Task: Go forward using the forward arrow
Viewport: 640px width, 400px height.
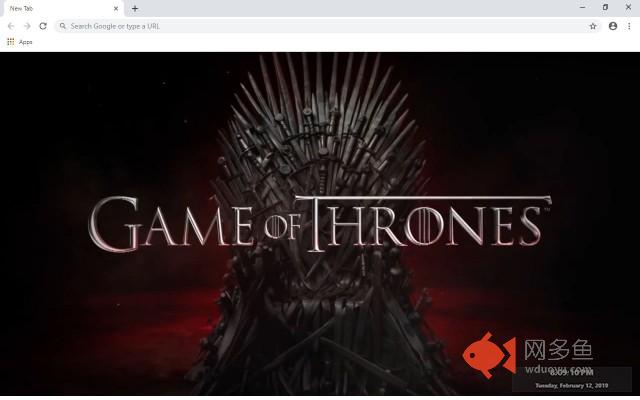Action: pyautogui.click(x=27, y=26)
